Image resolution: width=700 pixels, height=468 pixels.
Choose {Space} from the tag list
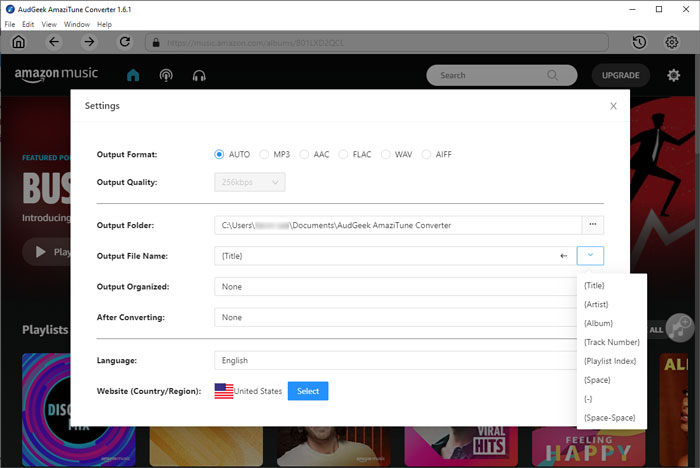[612, 380]
